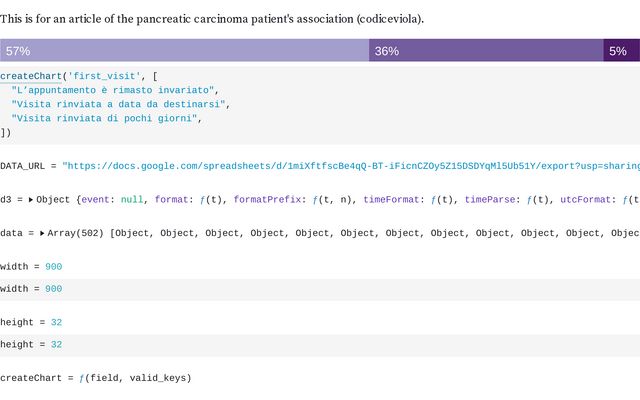
Task: Click the gray width = 900 source cell
Action: click(31, 289)
